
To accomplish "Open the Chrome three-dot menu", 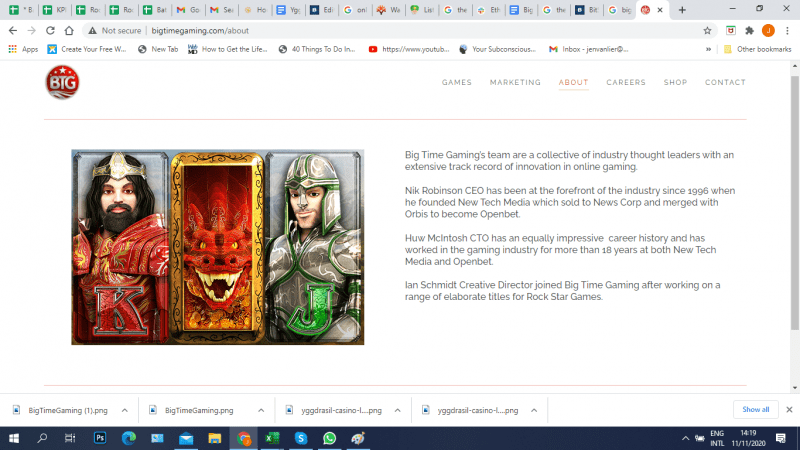I will (x=787, y=31).
